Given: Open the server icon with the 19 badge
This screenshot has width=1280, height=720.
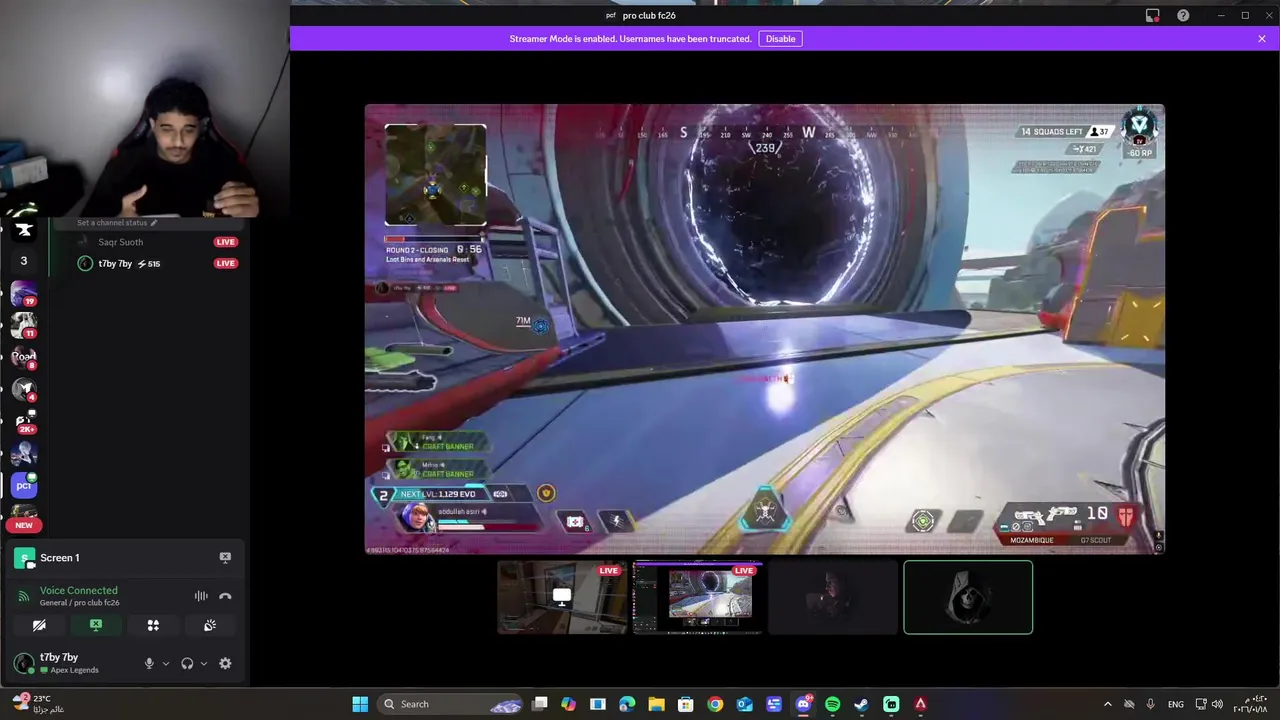Looking at the screenshot, I should point(24,294).
